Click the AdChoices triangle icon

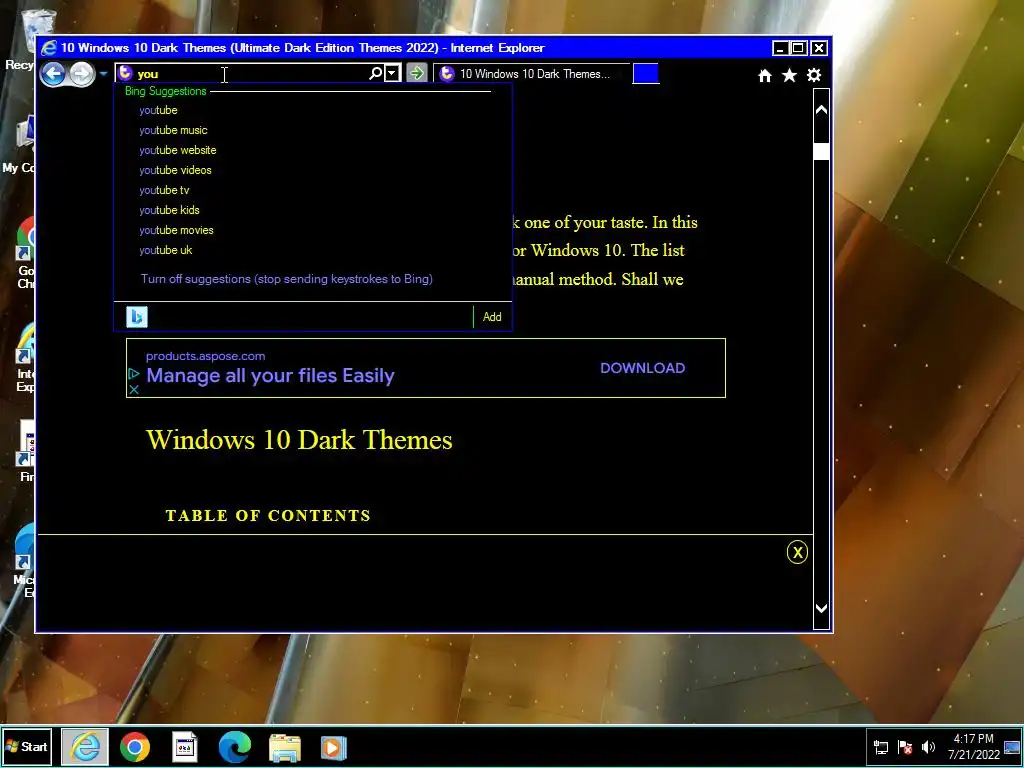point(134,374)
